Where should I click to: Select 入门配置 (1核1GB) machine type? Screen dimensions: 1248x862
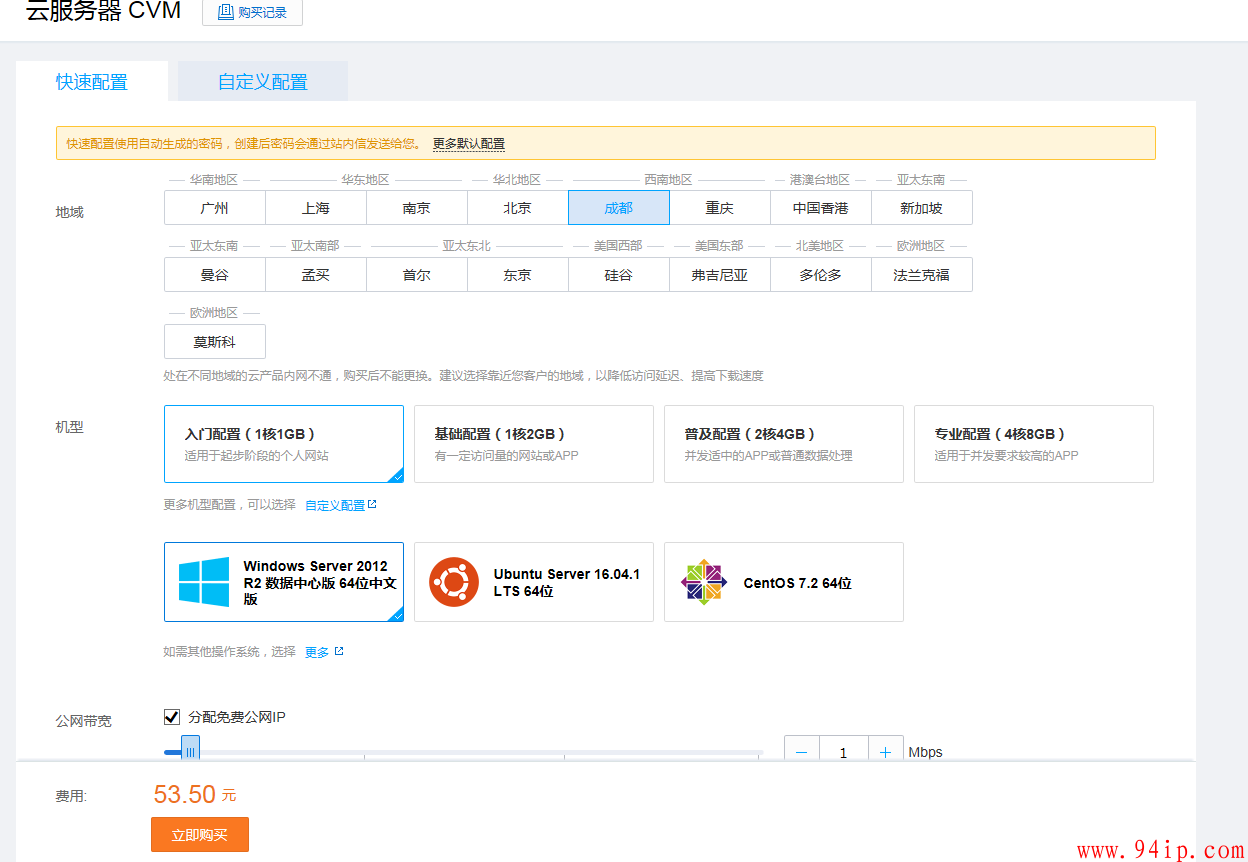tap(284, 444)
